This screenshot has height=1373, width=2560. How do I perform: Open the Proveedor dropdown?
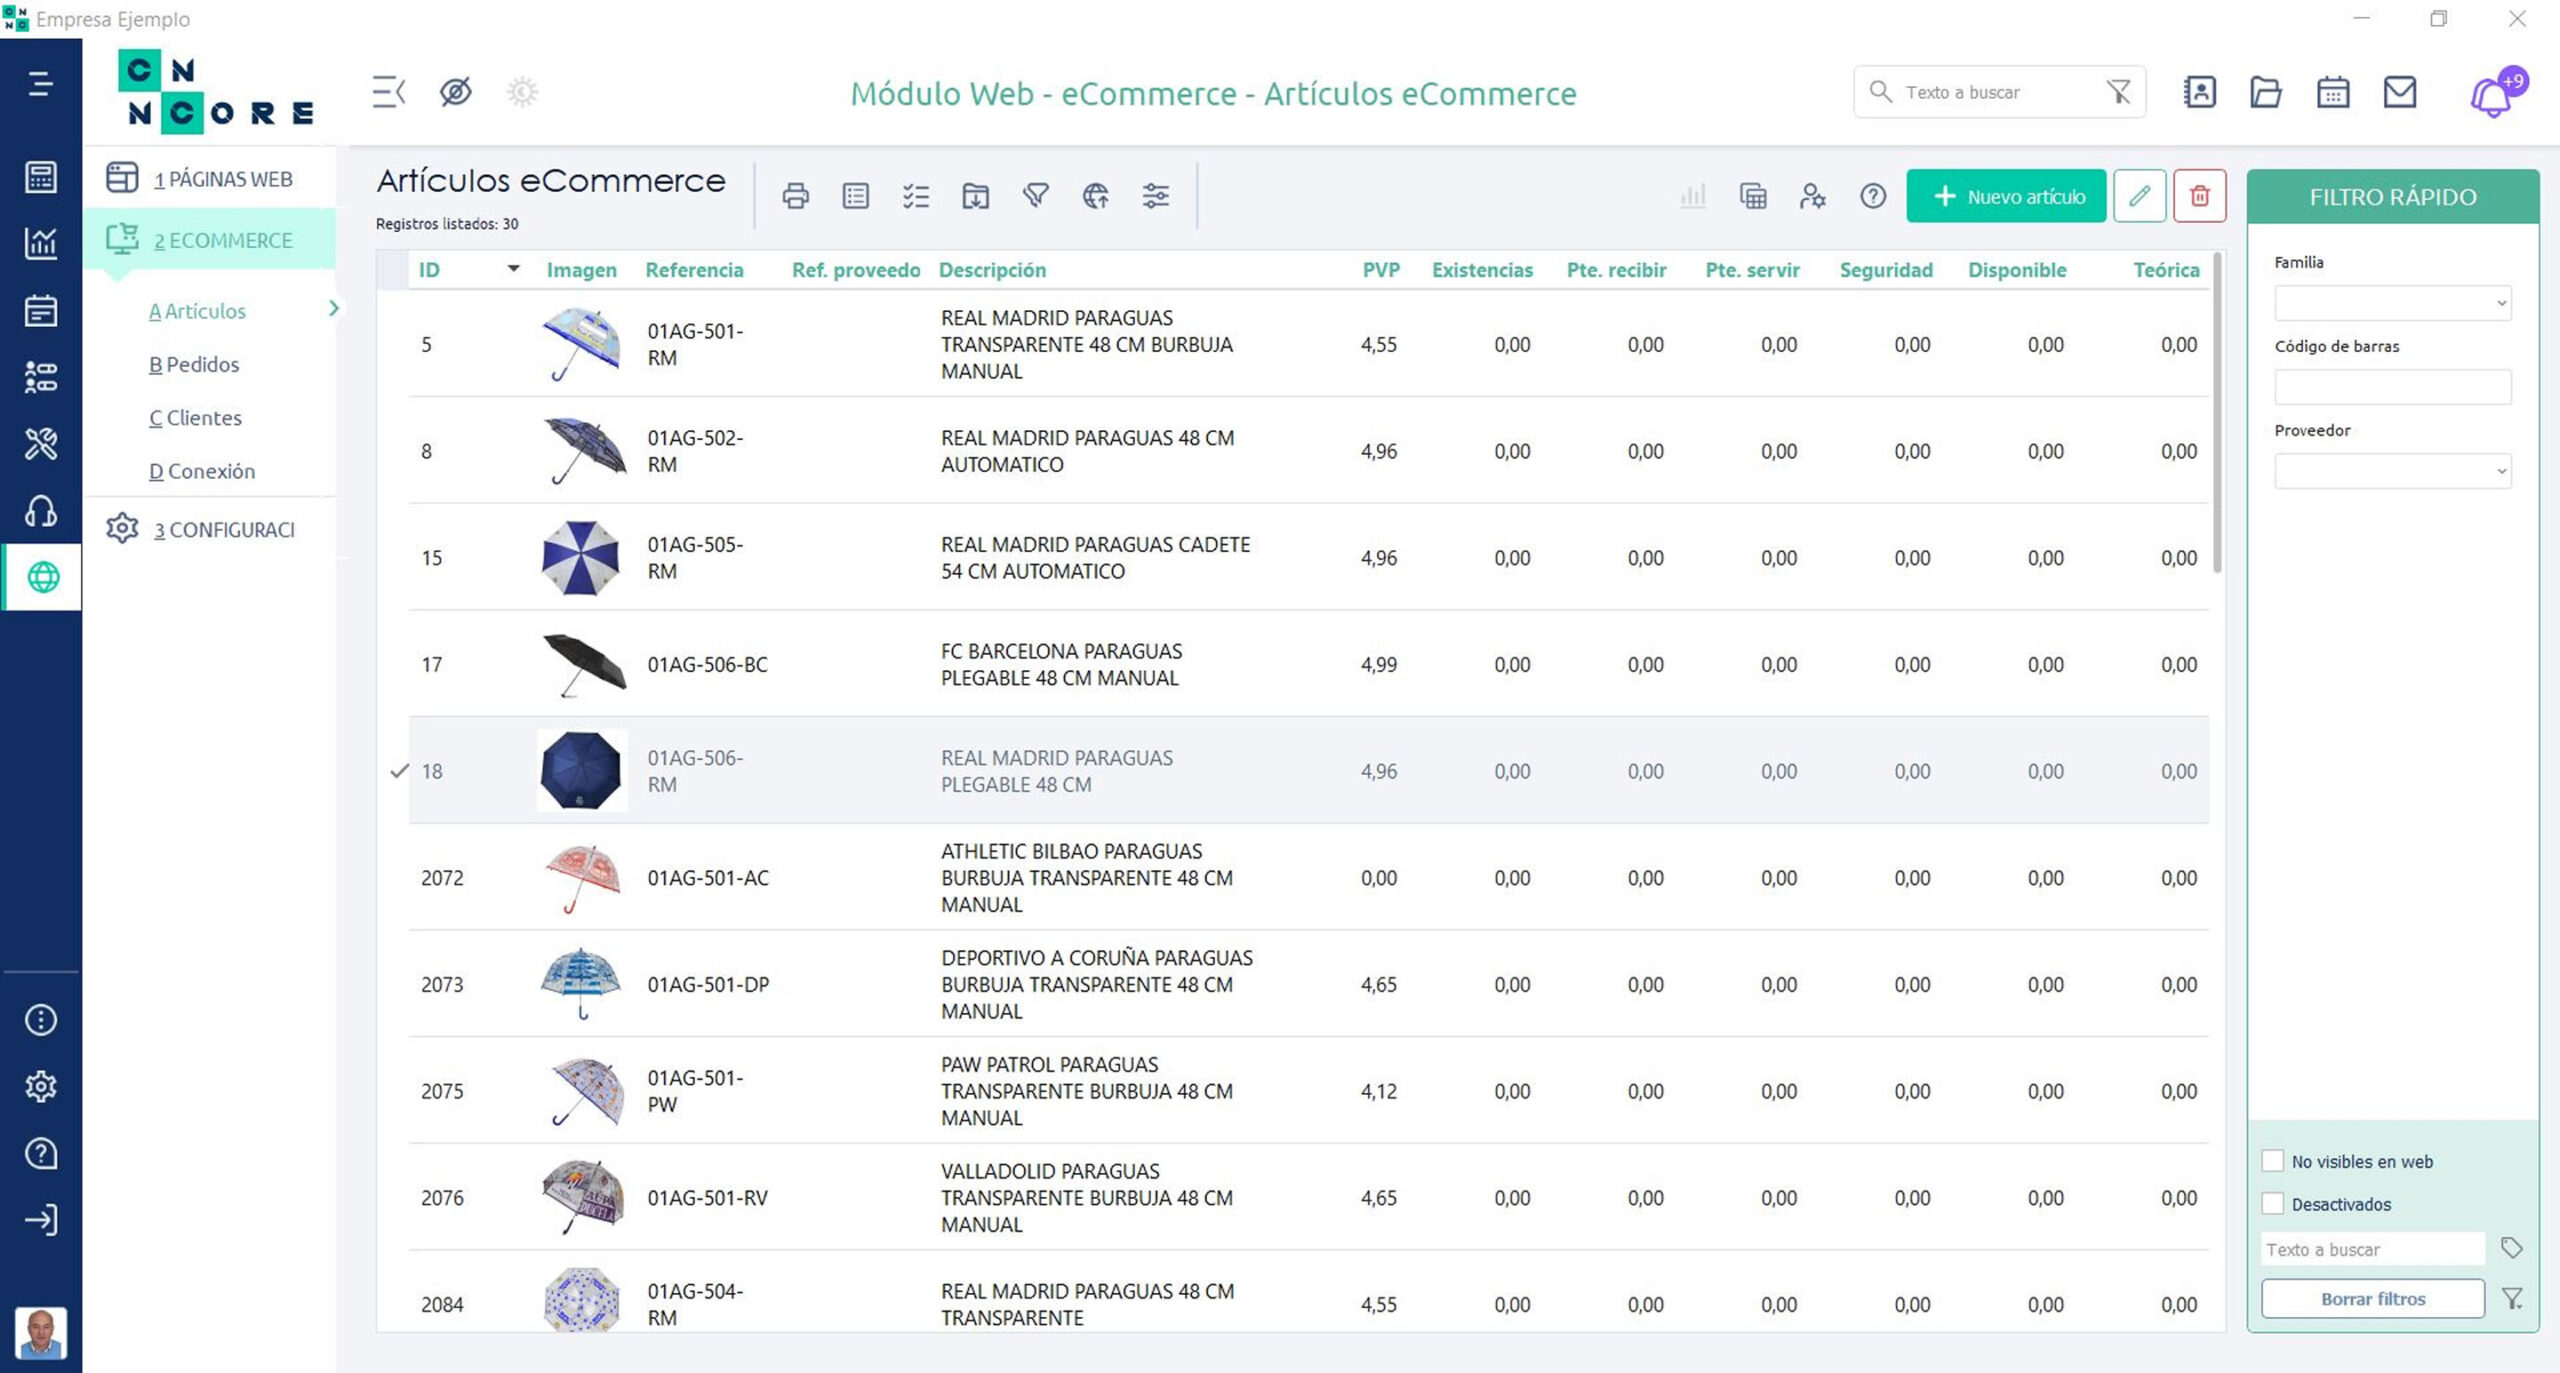coord(2392,471)
